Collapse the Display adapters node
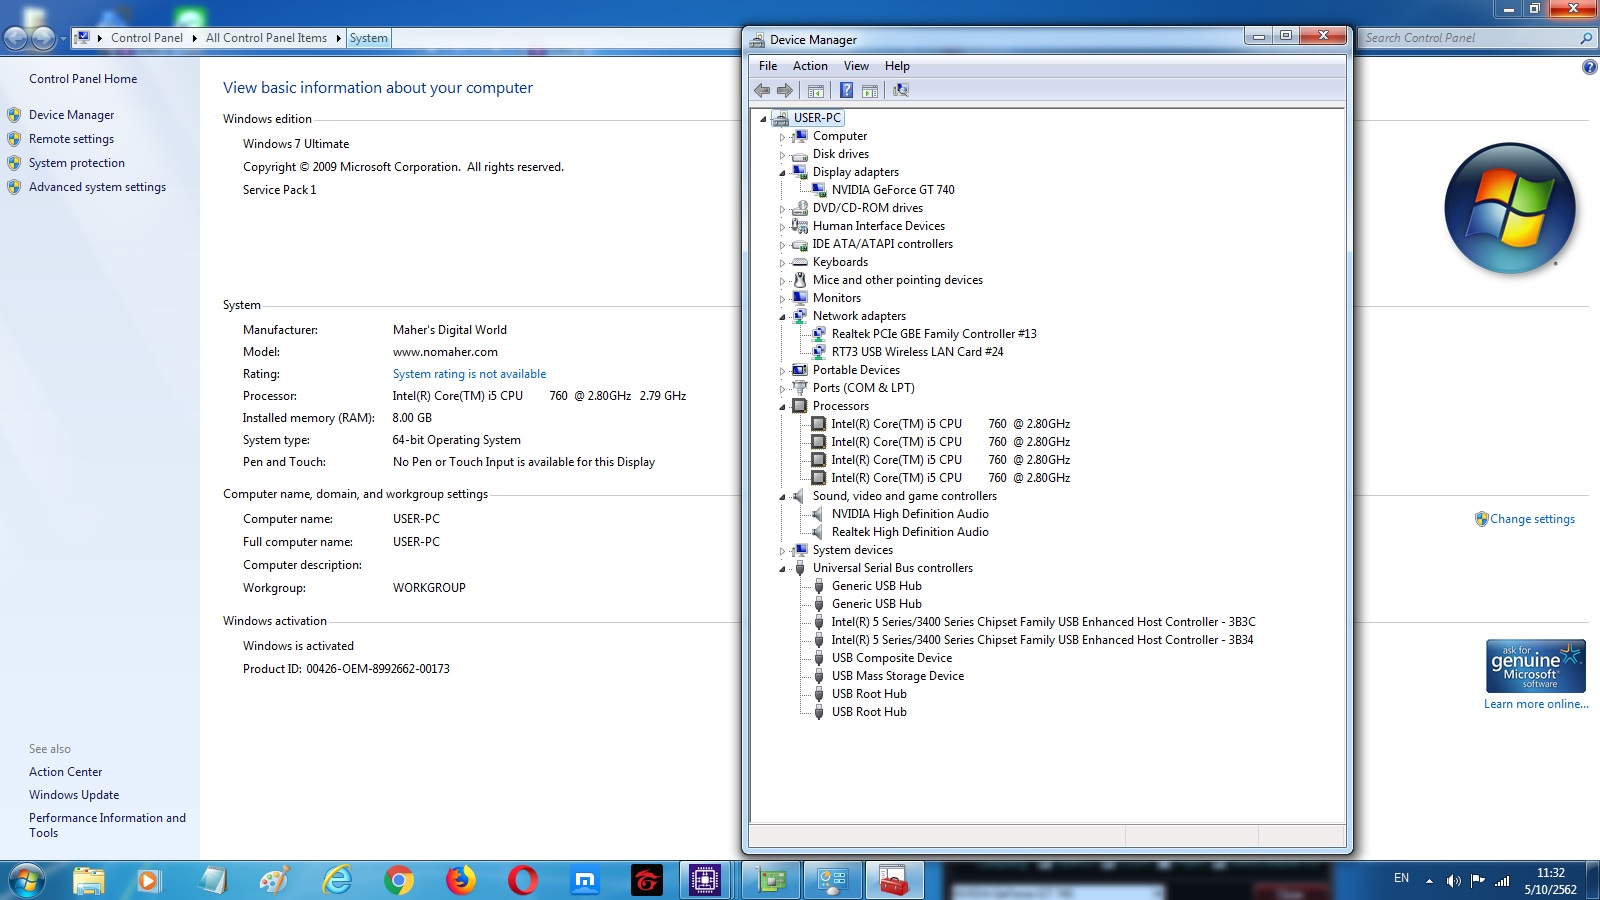The width and height of the screenshot is (1600, 900). tap(783, 173)
